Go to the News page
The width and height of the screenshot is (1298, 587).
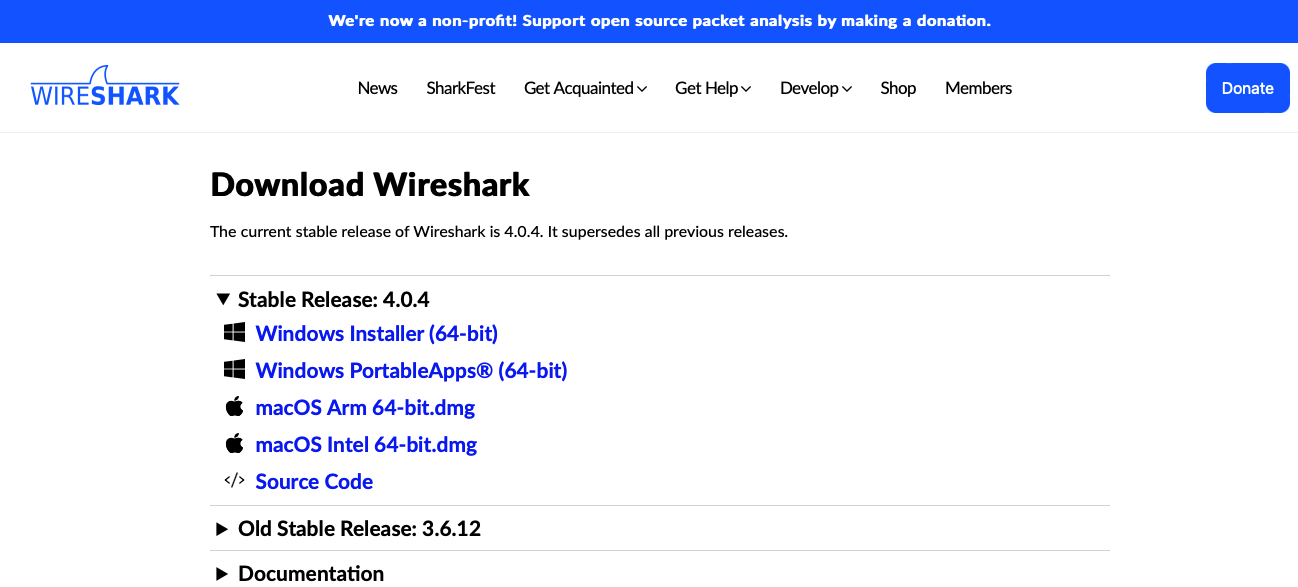pos(378,88)
